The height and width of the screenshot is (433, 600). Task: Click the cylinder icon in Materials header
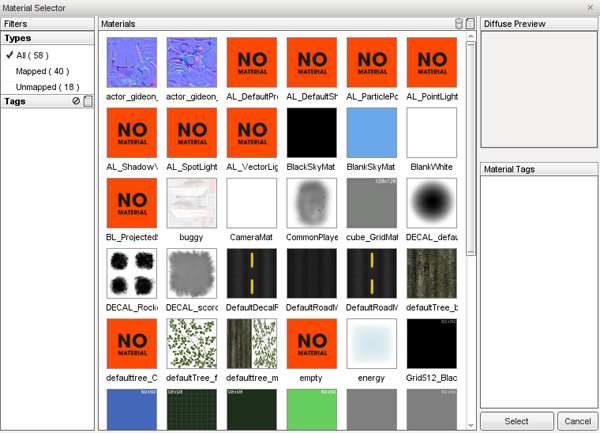pyautogui.click(x=459, y=23)
